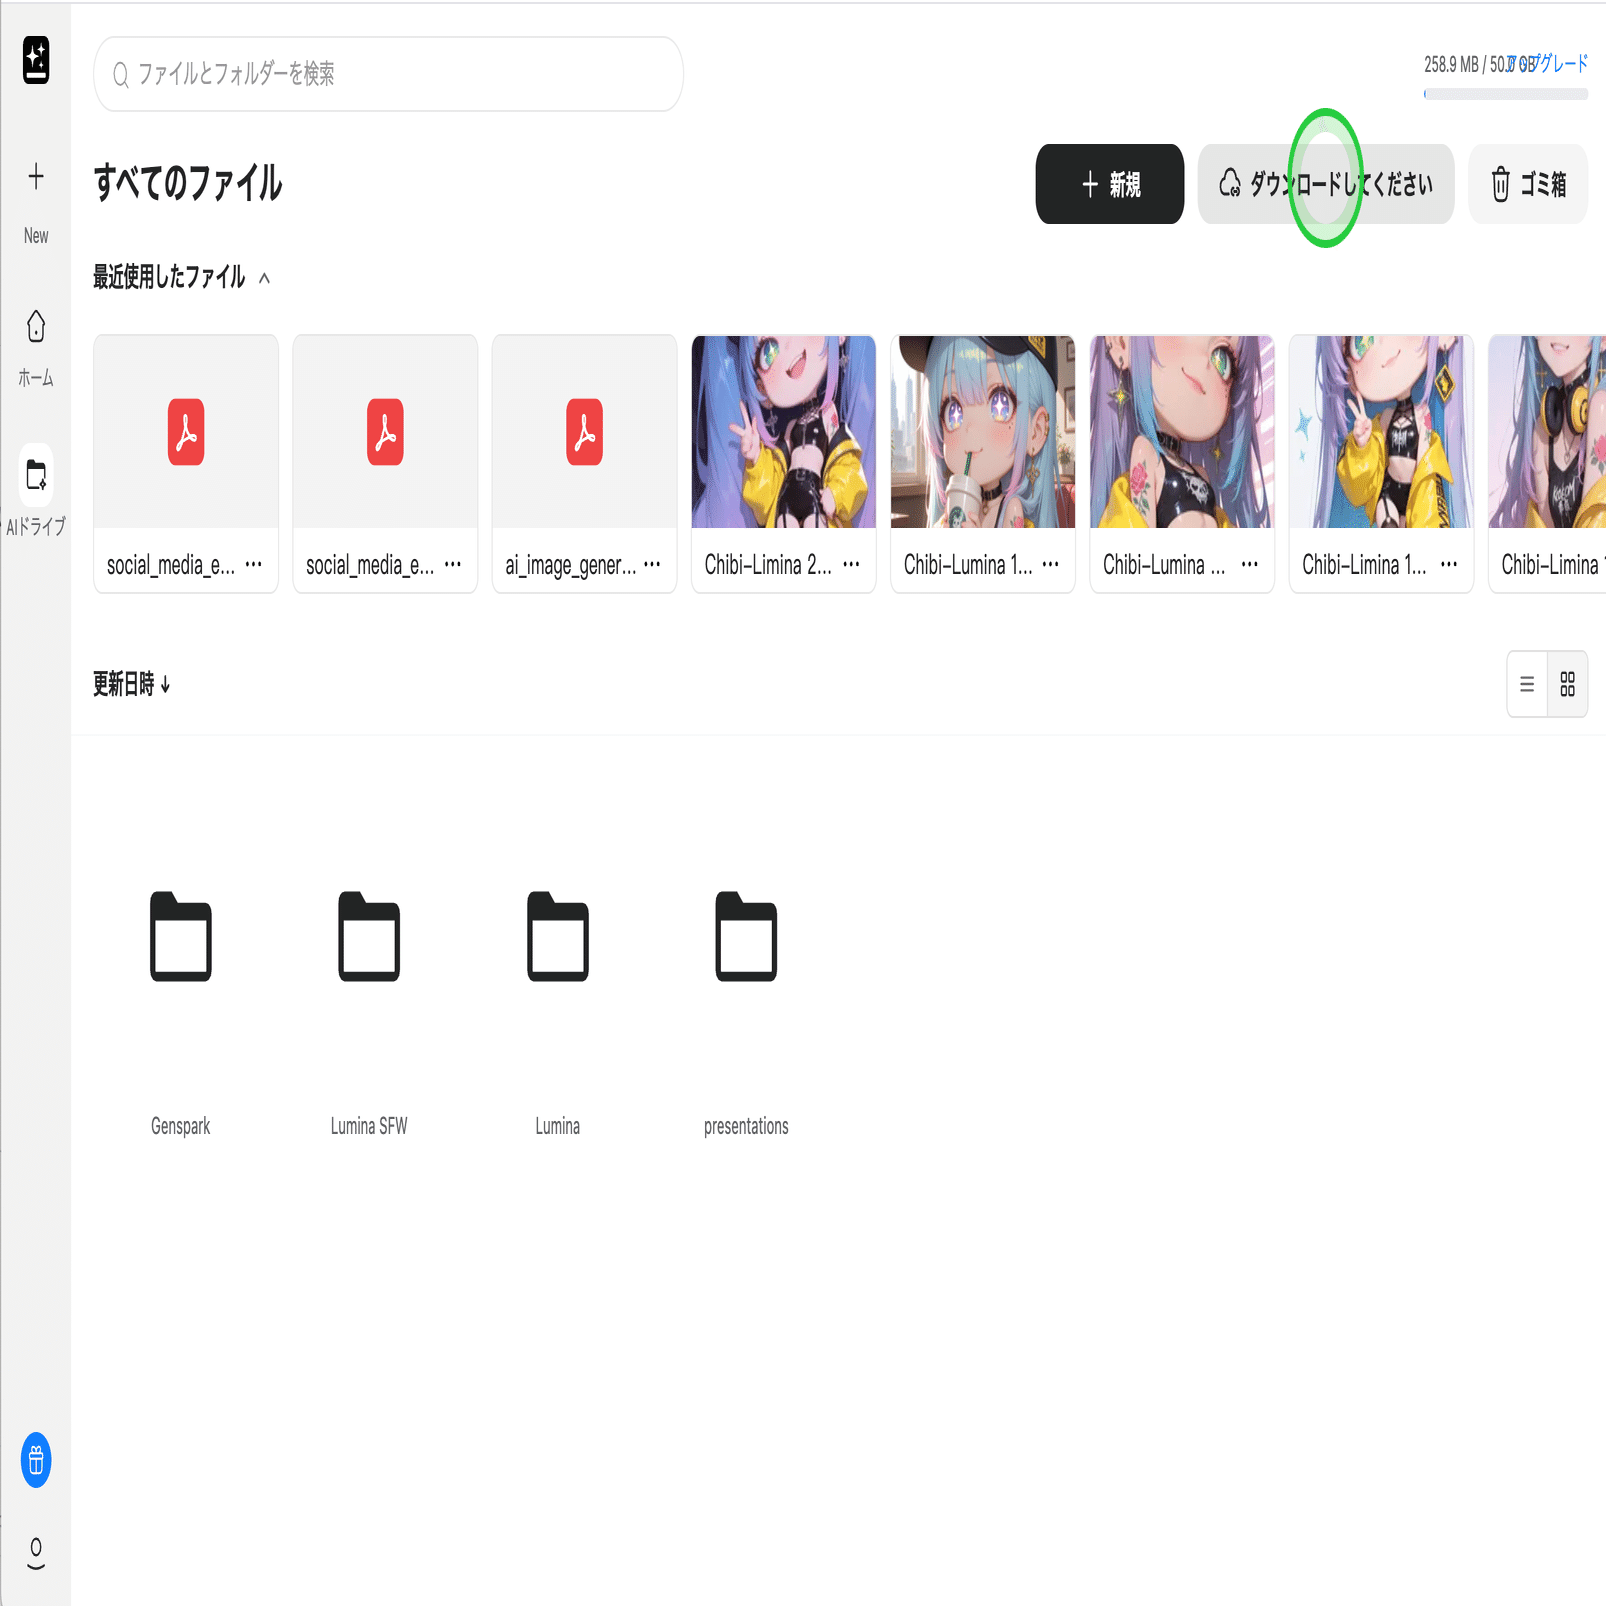
Task: Open the Chibi-Limina 2... image thumbnail
Action: pos(784,432)
